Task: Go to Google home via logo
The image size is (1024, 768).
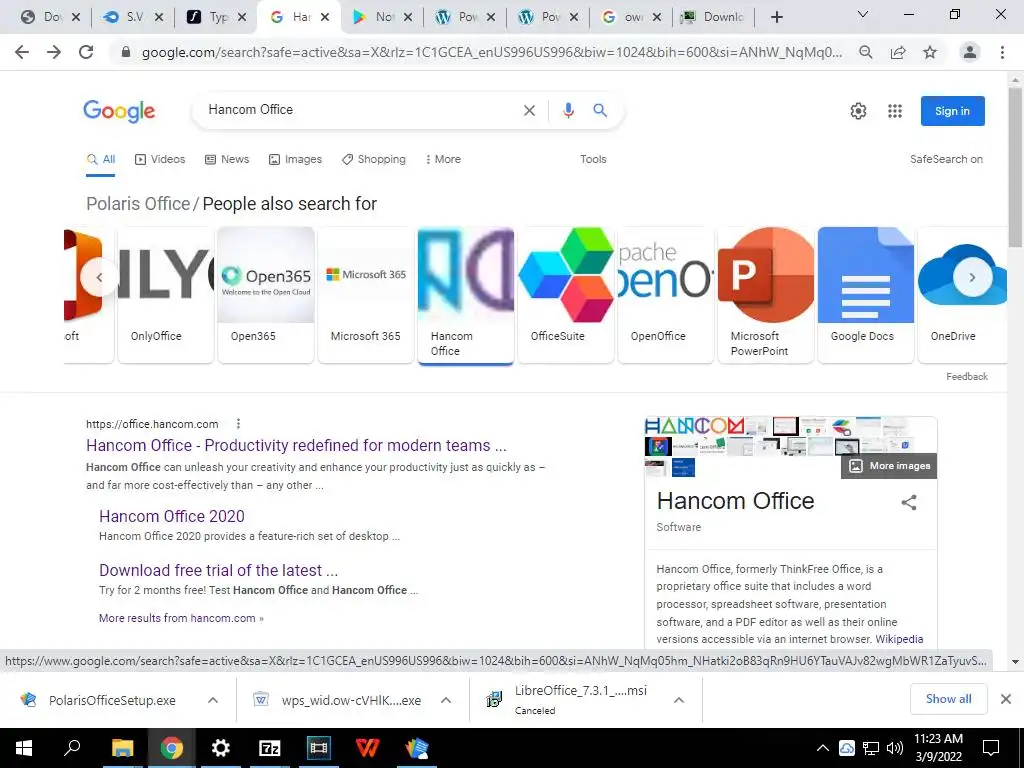Action: (119, 111)
